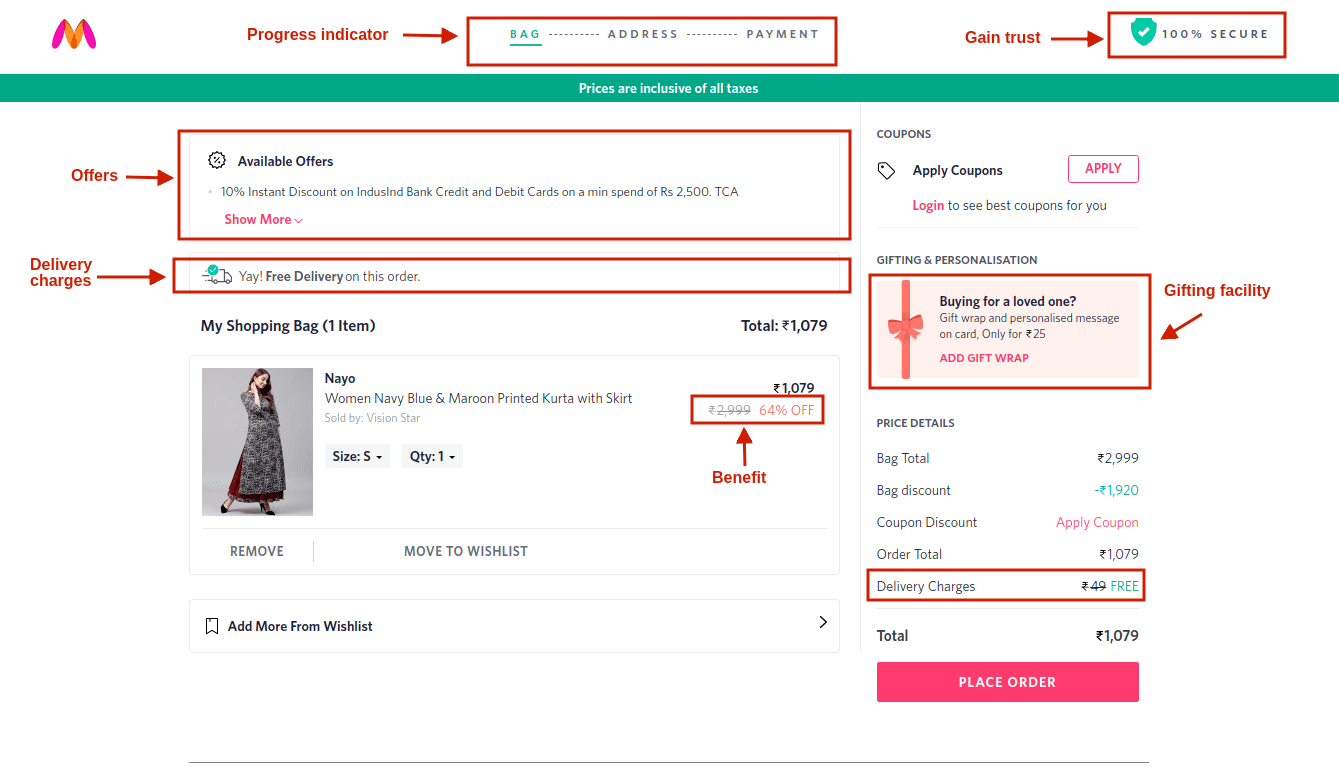Select the ADDRESS checkout step

[x=643, y=33]
